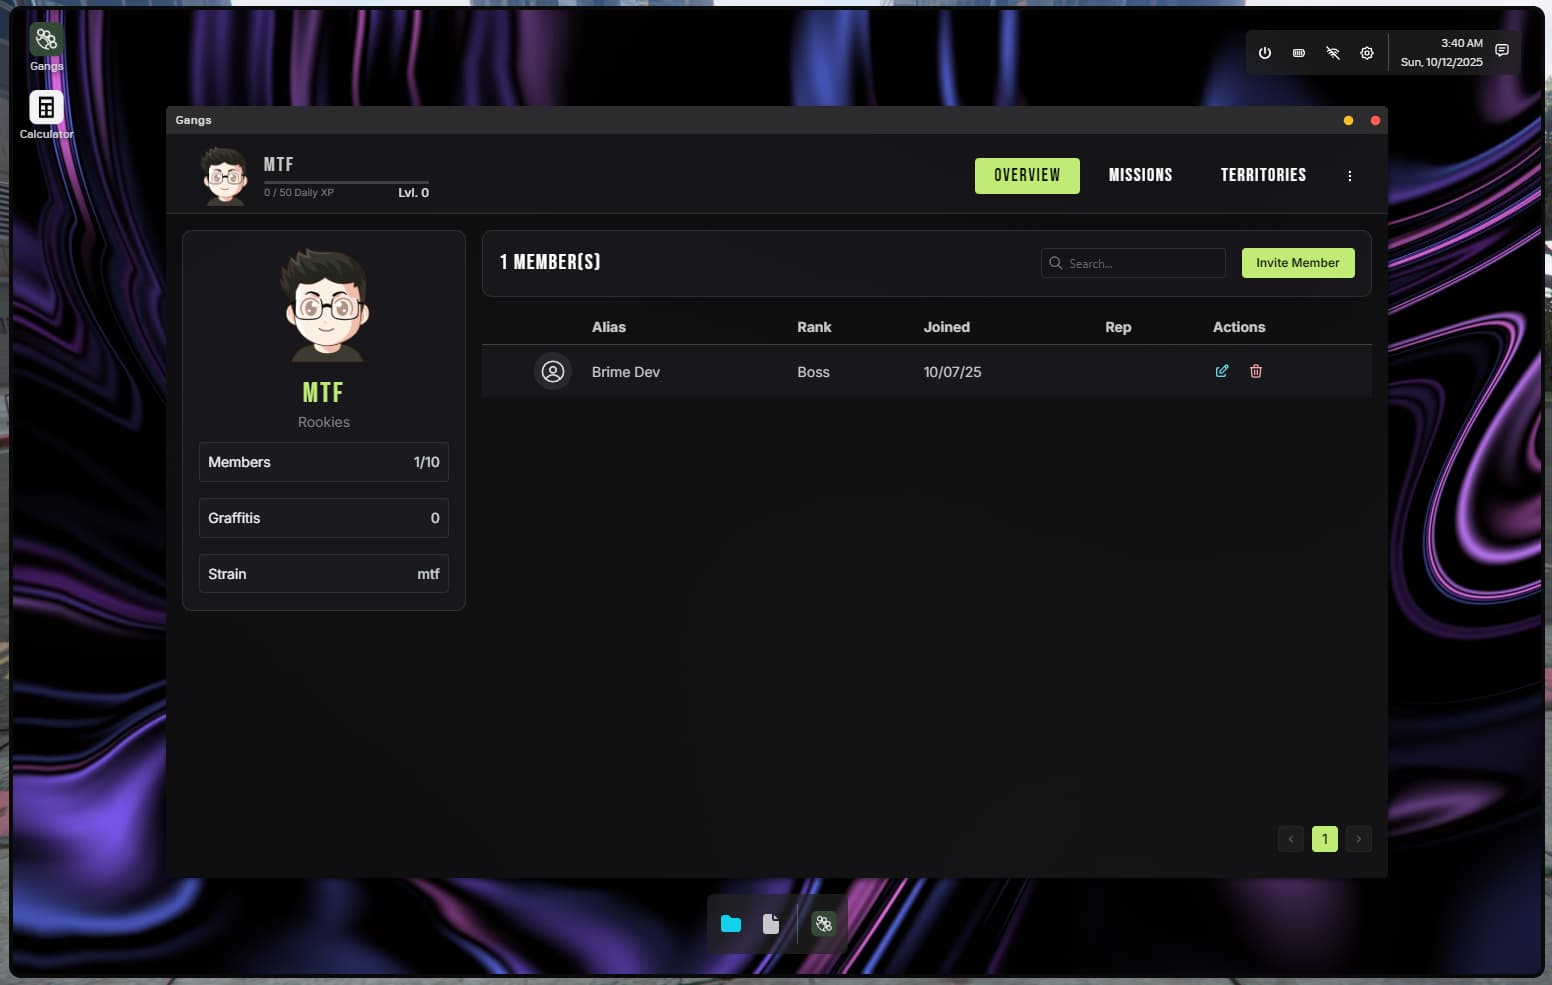Screen dimensions: 1552x985
Task: Click the 3:40 AM clock in the tray
Action: [1462, 43]
